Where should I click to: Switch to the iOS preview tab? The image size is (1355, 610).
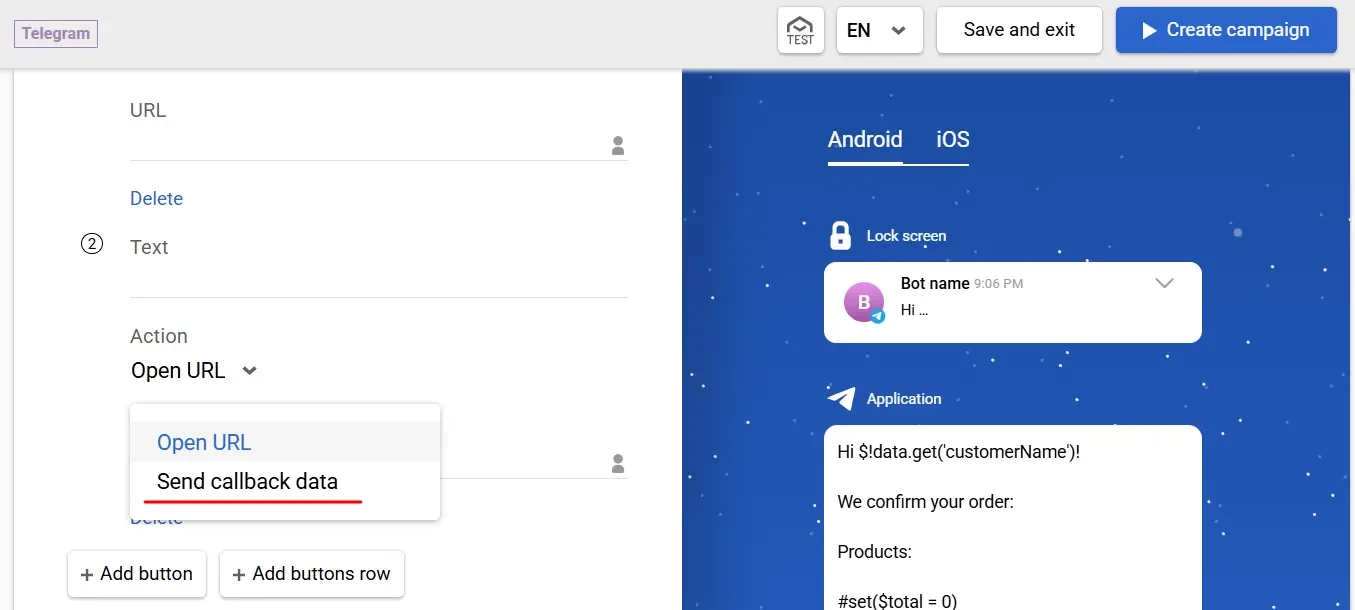tap(952, 140)
